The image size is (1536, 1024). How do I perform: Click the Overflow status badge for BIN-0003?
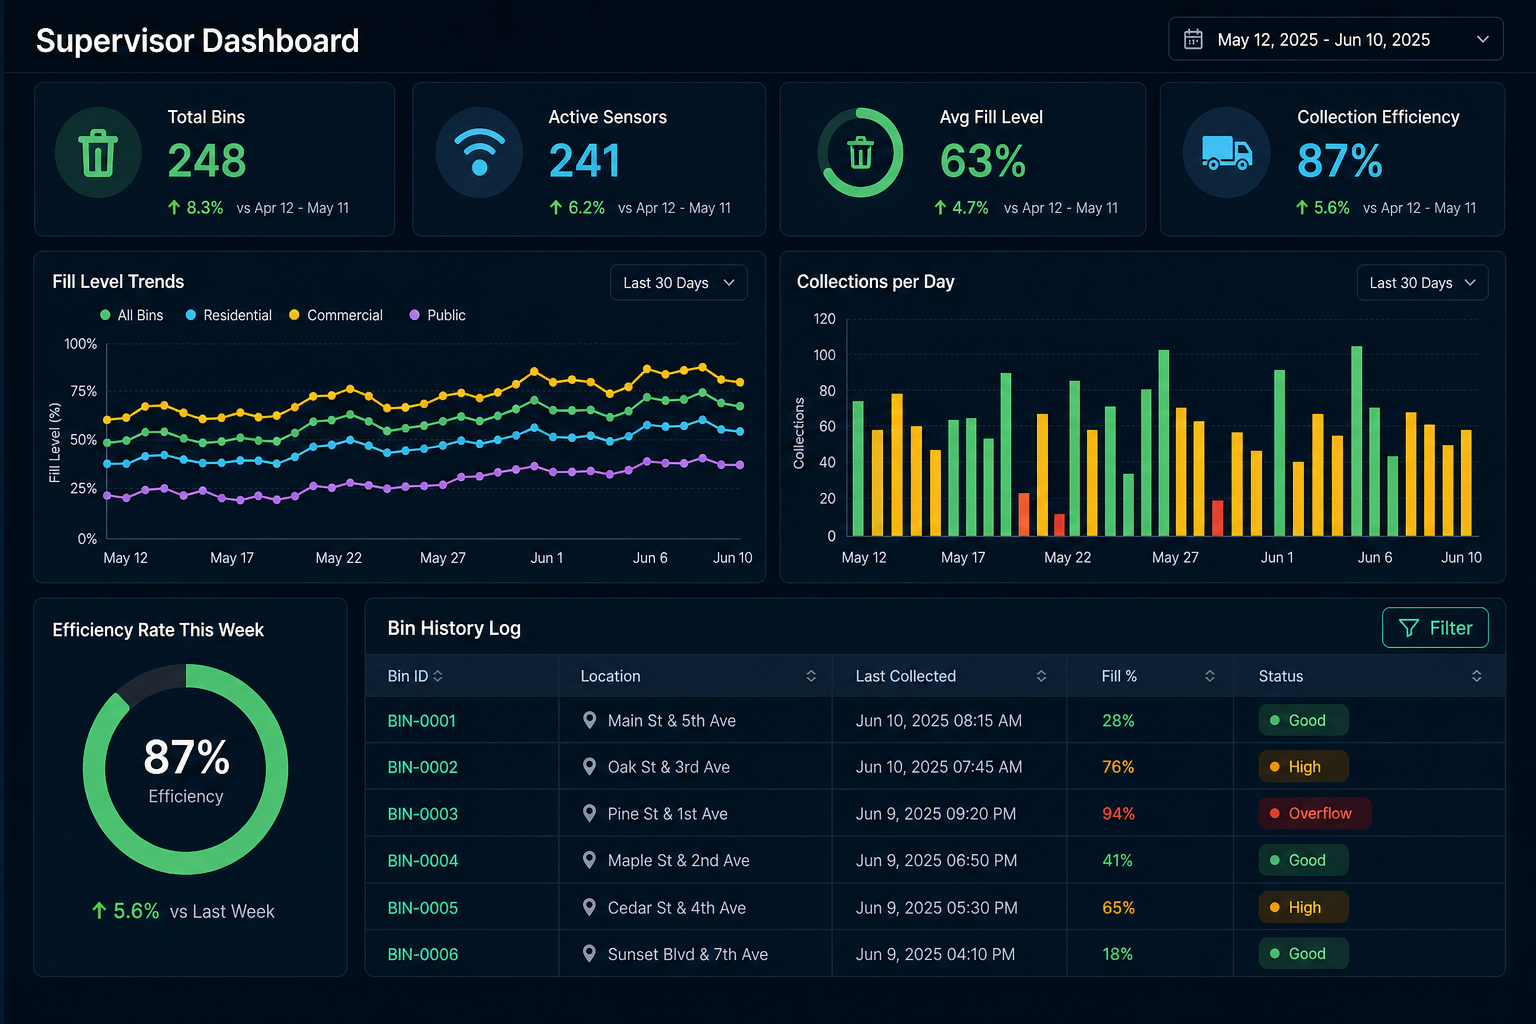tap(1314, 813)
